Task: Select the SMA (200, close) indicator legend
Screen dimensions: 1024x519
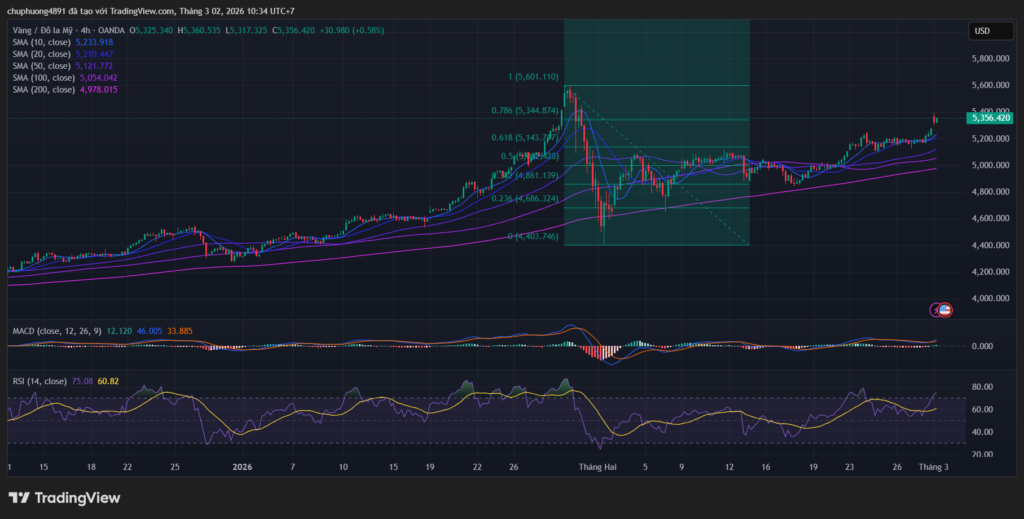Action: pyautogui.click(x=41, y=90)
